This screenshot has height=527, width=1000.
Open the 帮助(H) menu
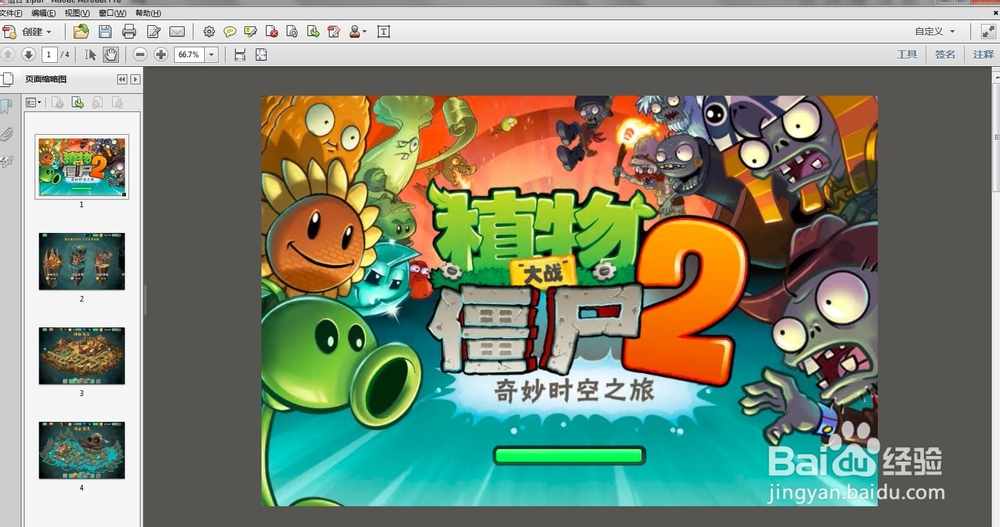[x=147, y=13]
